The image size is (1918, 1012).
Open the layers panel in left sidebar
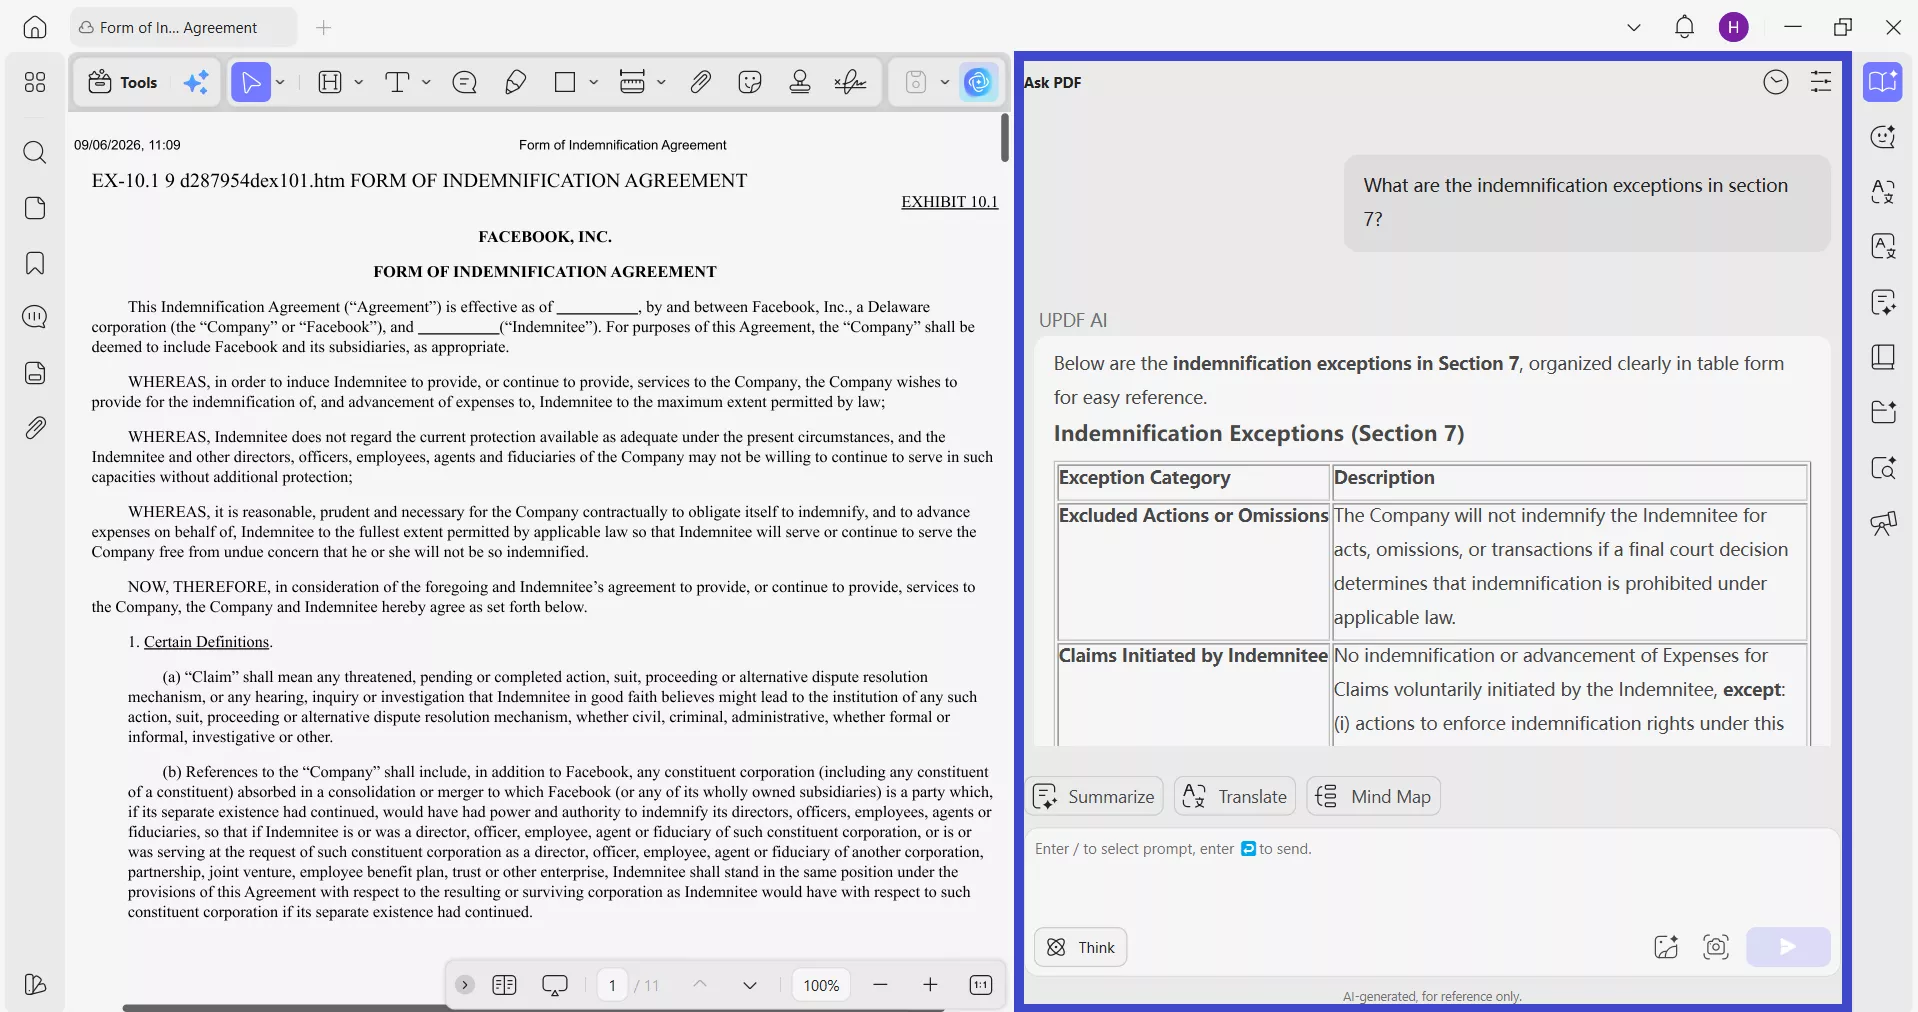pyautogui.click(x=35, y=985)
